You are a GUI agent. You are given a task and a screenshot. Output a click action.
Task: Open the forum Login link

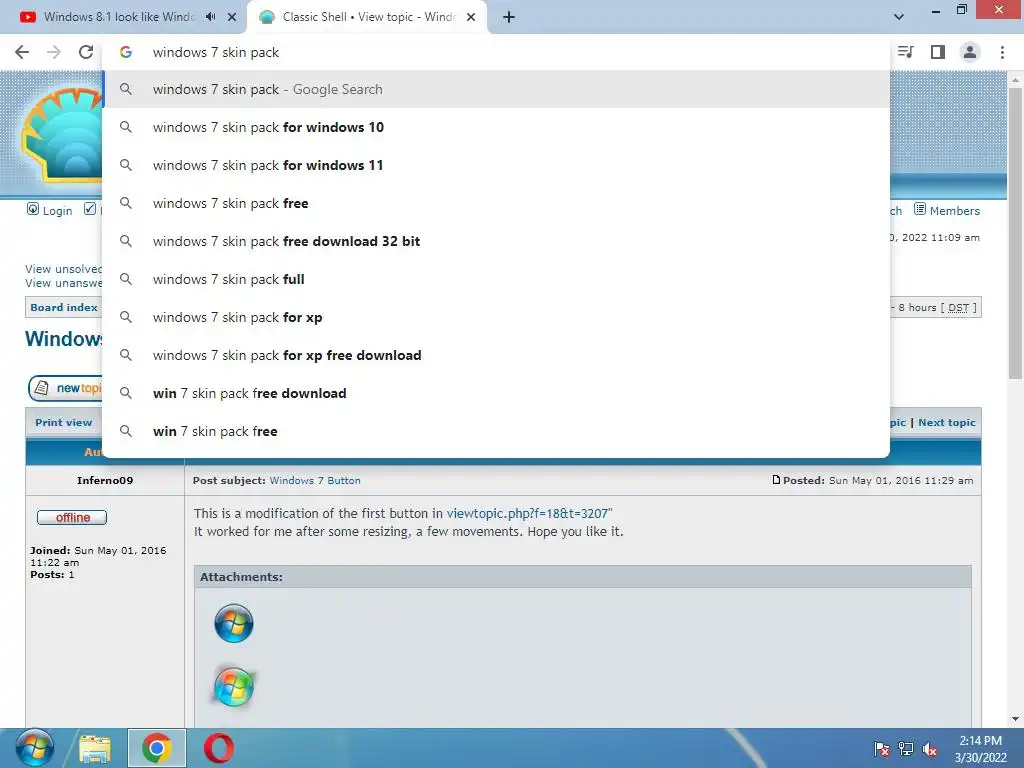(57, 211)
